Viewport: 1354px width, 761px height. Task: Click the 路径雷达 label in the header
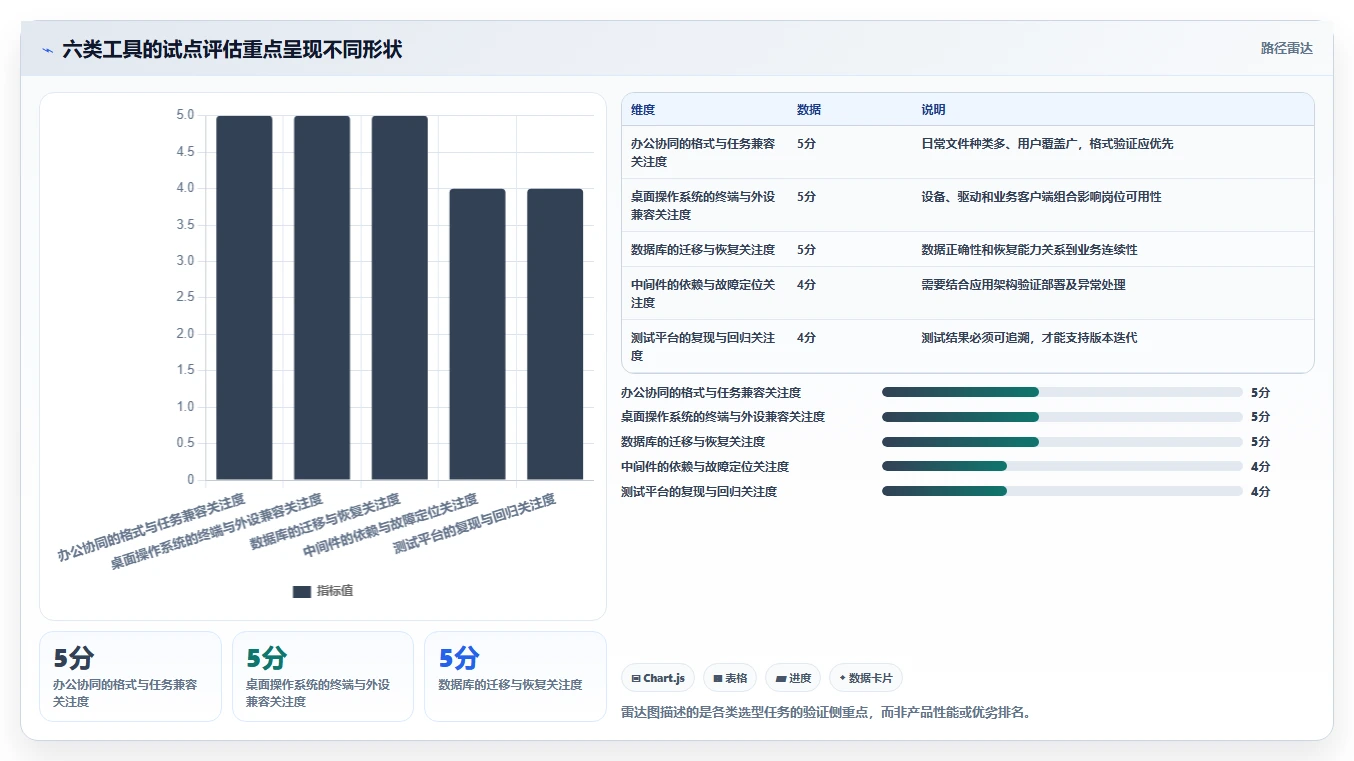tap(1286, 48)
